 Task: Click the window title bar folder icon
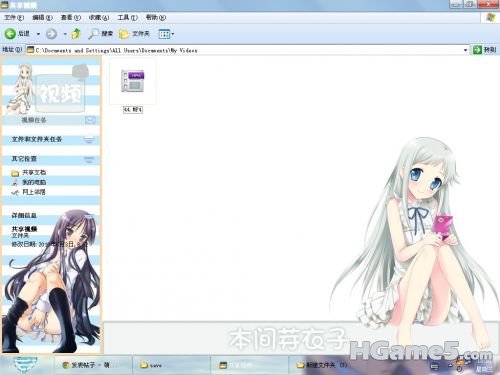pyautogui.click(x=5, y=5)
